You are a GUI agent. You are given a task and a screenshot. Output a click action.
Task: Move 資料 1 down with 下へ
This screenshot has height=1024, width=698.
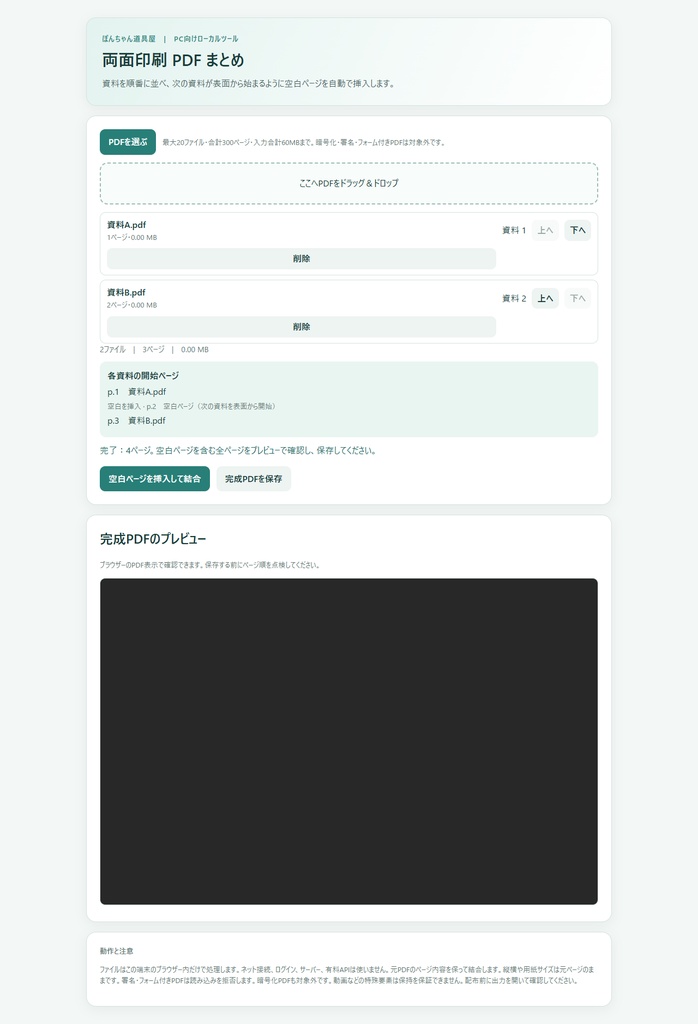coord(577,230)
